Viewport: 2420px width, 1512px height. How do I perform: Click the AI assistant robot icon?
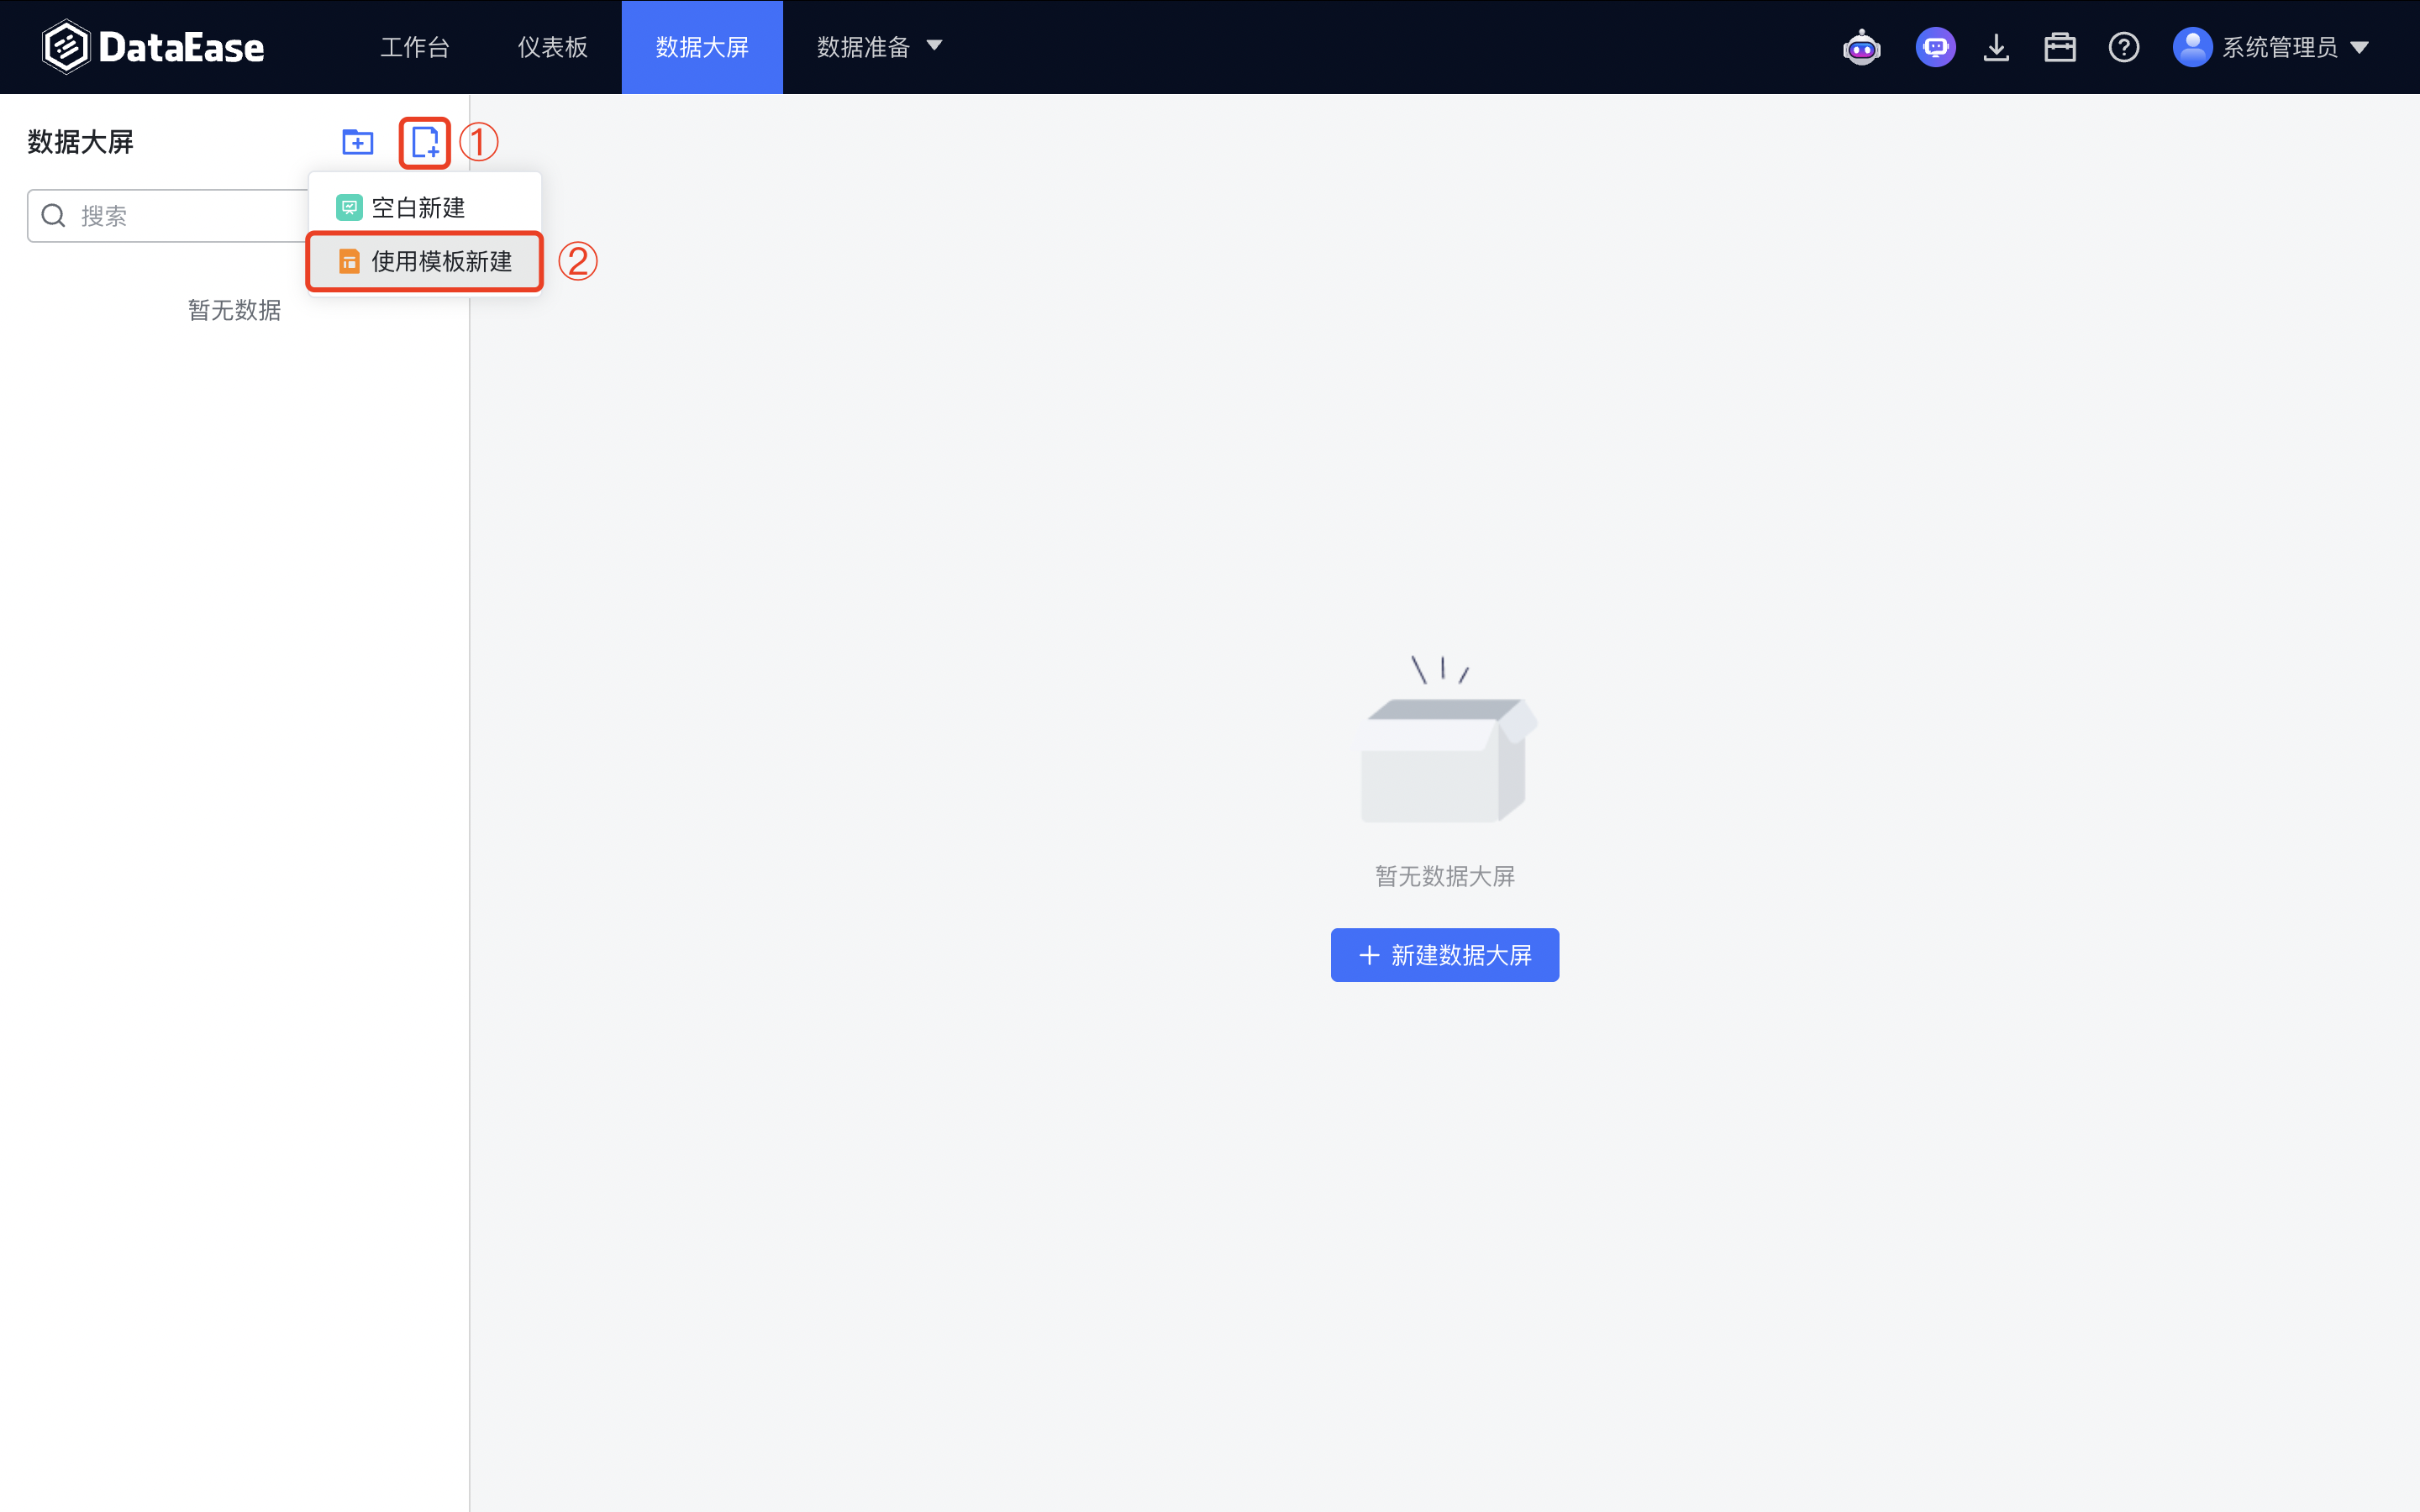1861,47
